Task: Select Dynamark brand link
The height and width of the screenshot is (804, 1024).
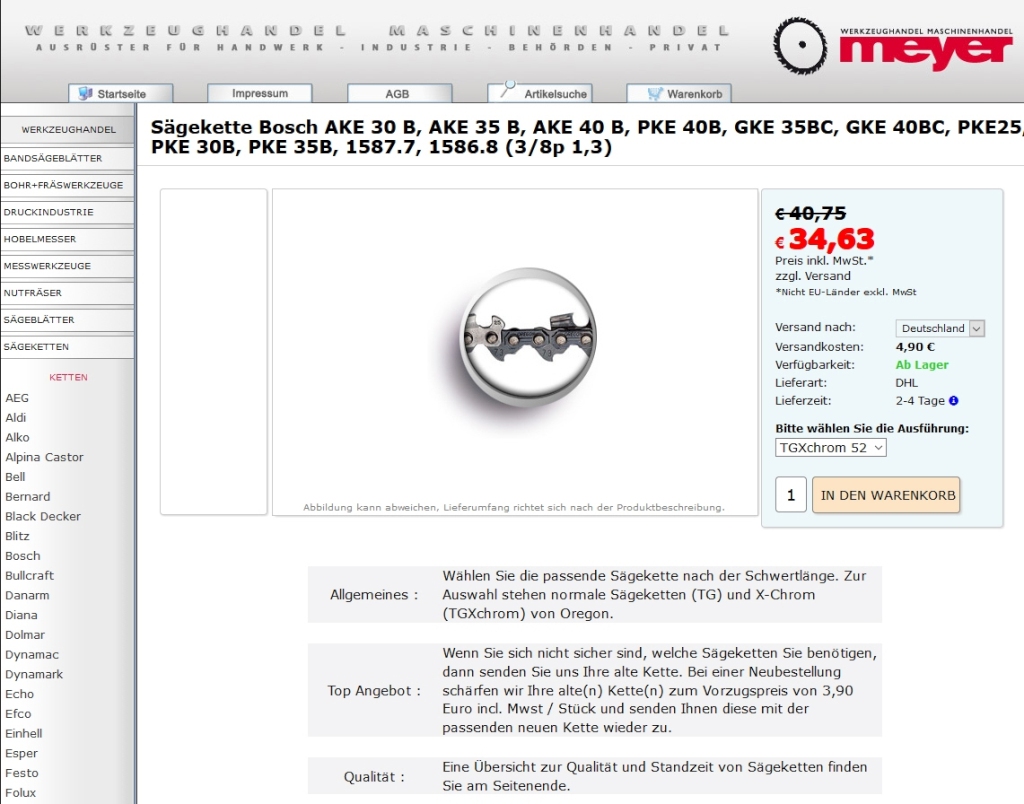Action: [34, 674]
